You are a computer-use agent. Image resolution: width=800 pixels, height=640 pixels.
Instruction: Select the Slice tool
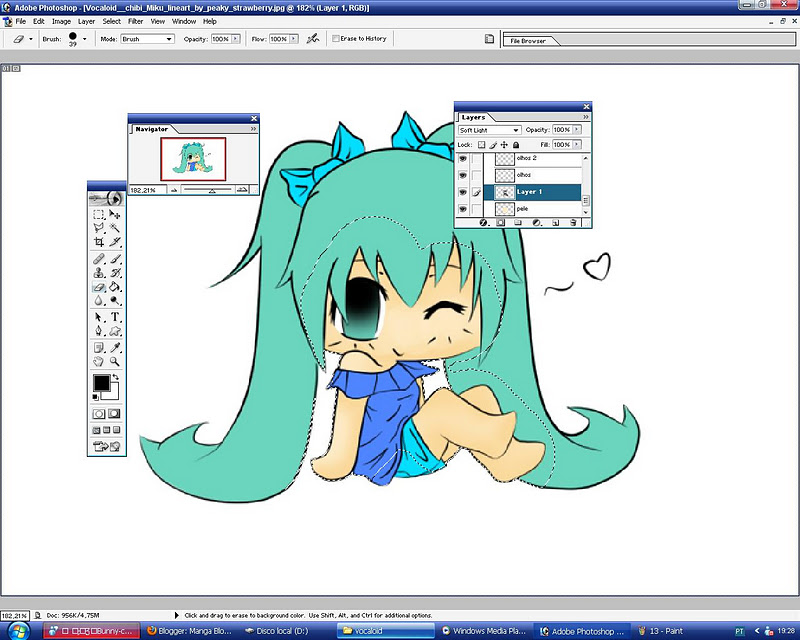[x=115, y=241]
